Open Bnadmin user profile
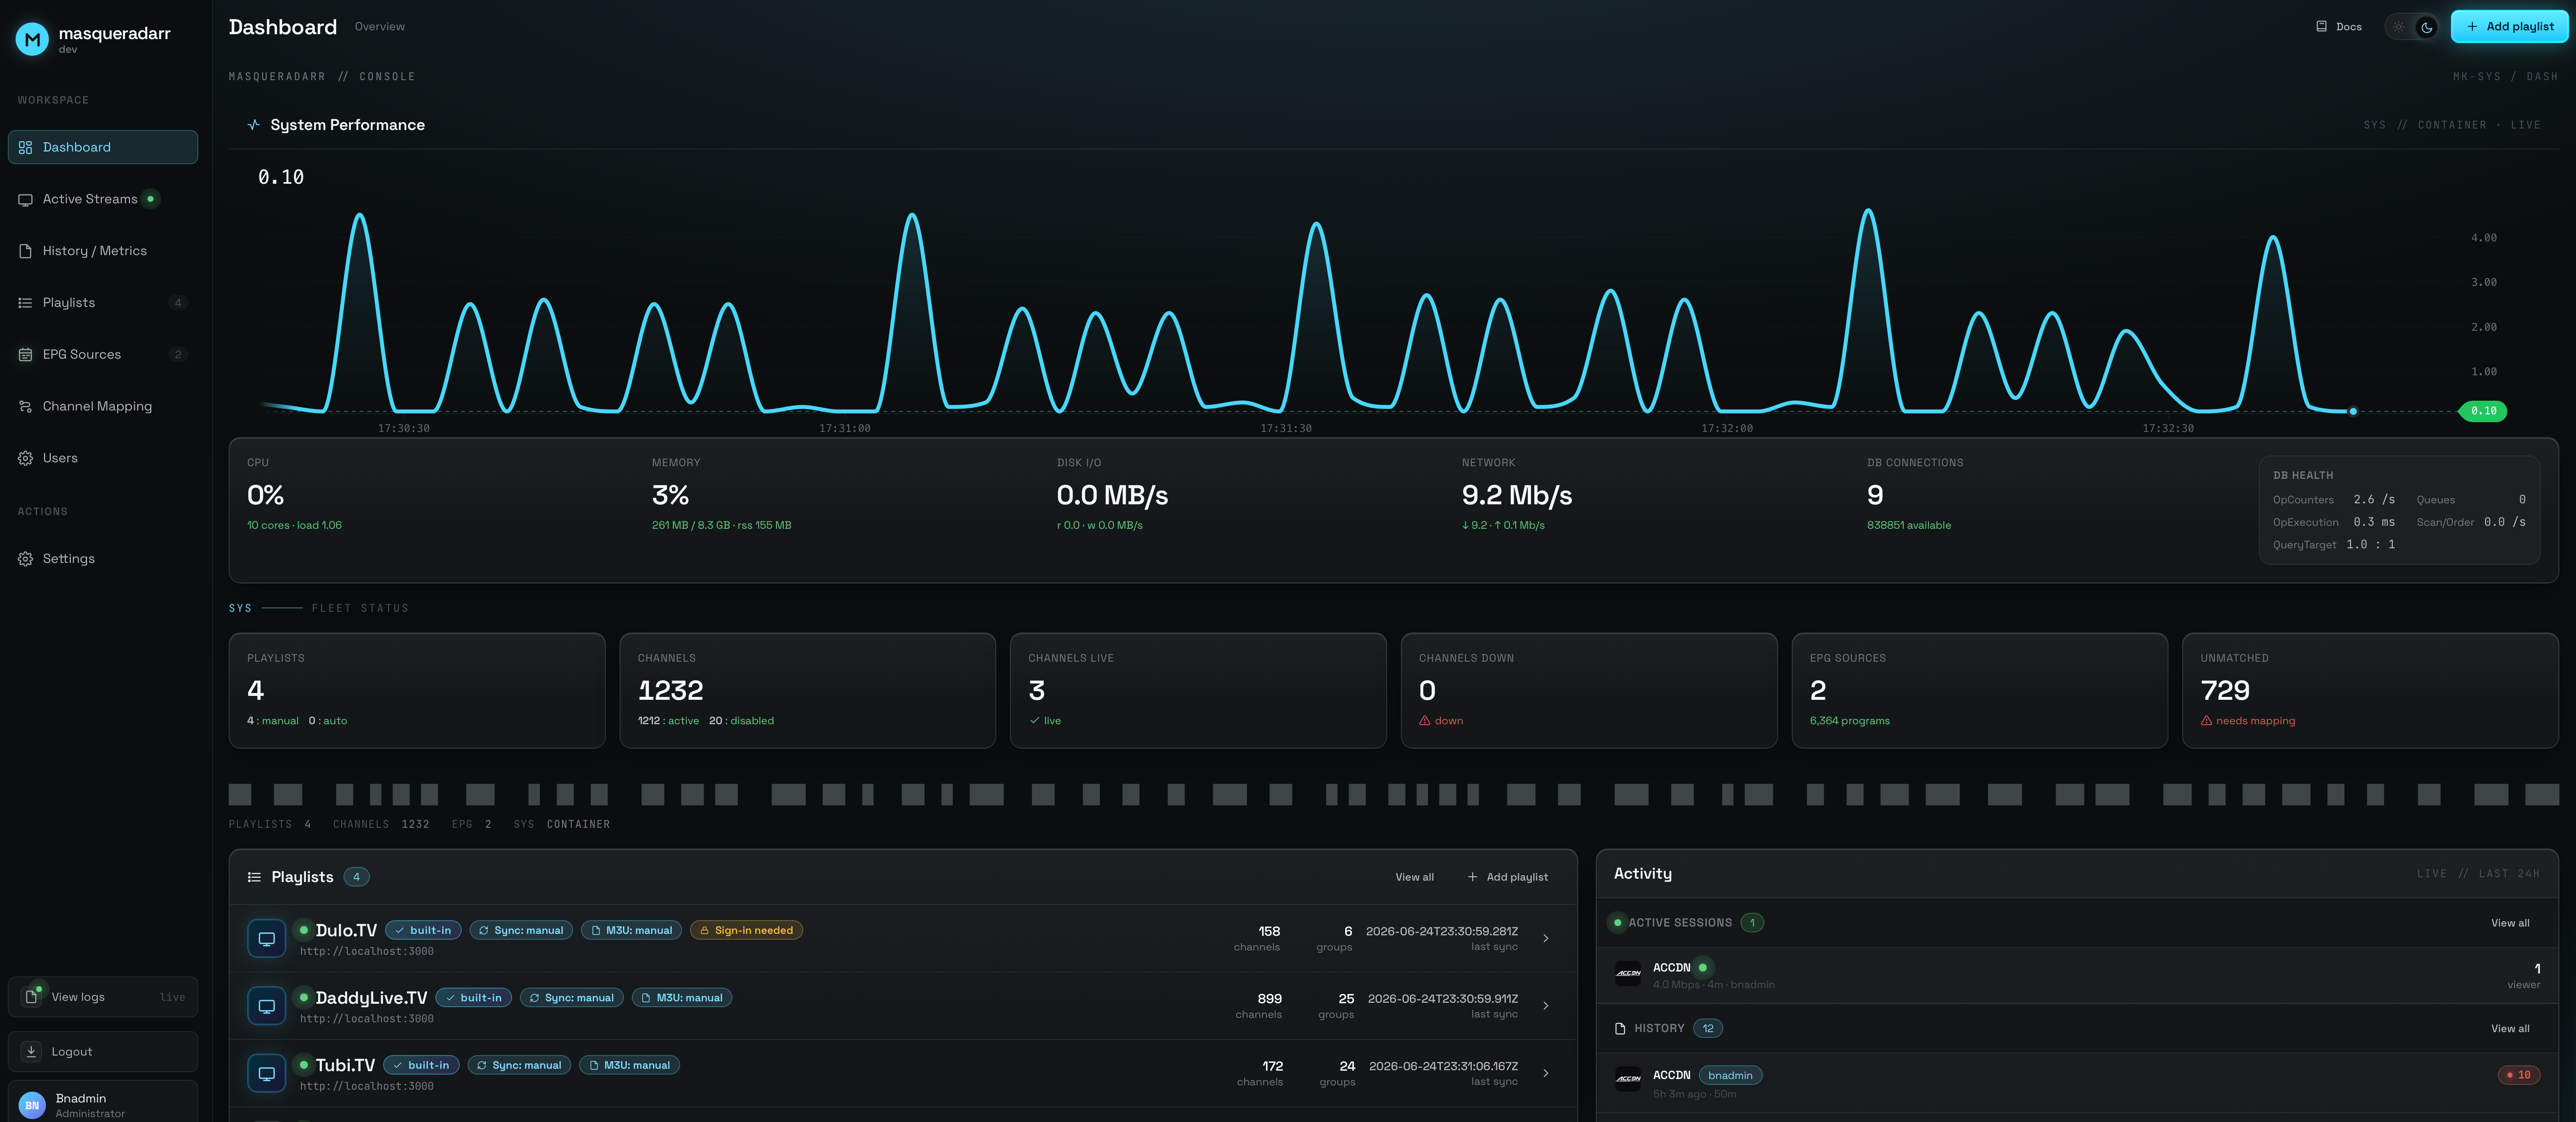This screenshot has width=2576, height=1122. (x=103, y=1104)
